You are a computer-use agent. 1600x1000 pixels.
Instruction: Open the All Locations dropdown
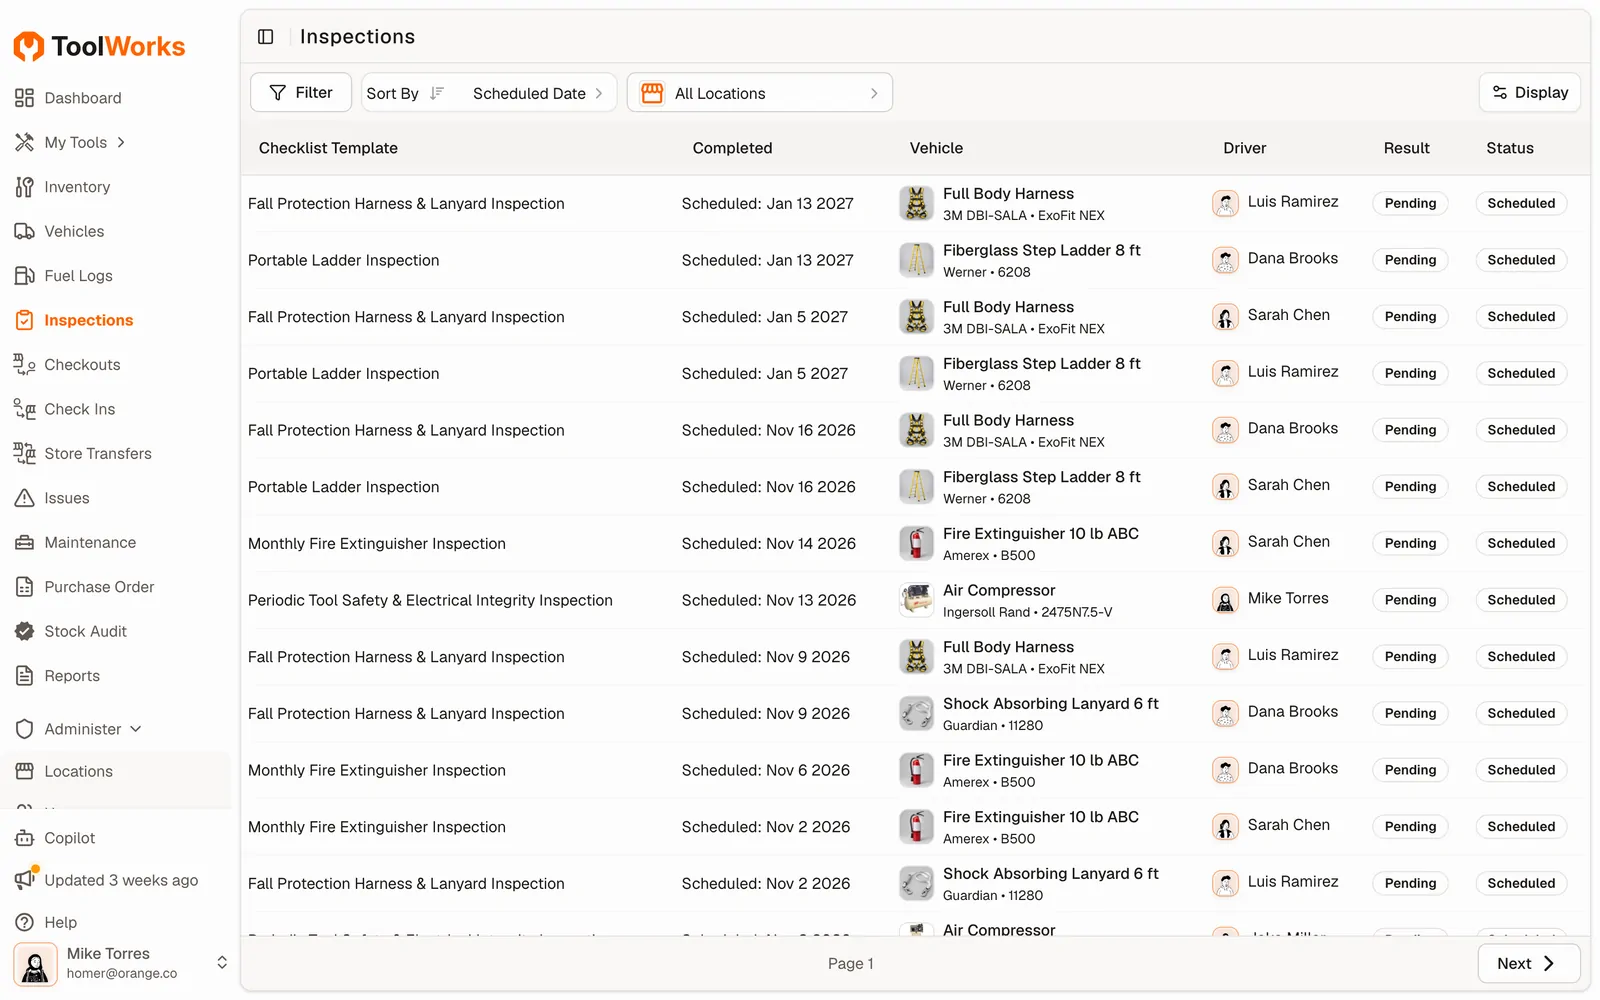point(760,93)
